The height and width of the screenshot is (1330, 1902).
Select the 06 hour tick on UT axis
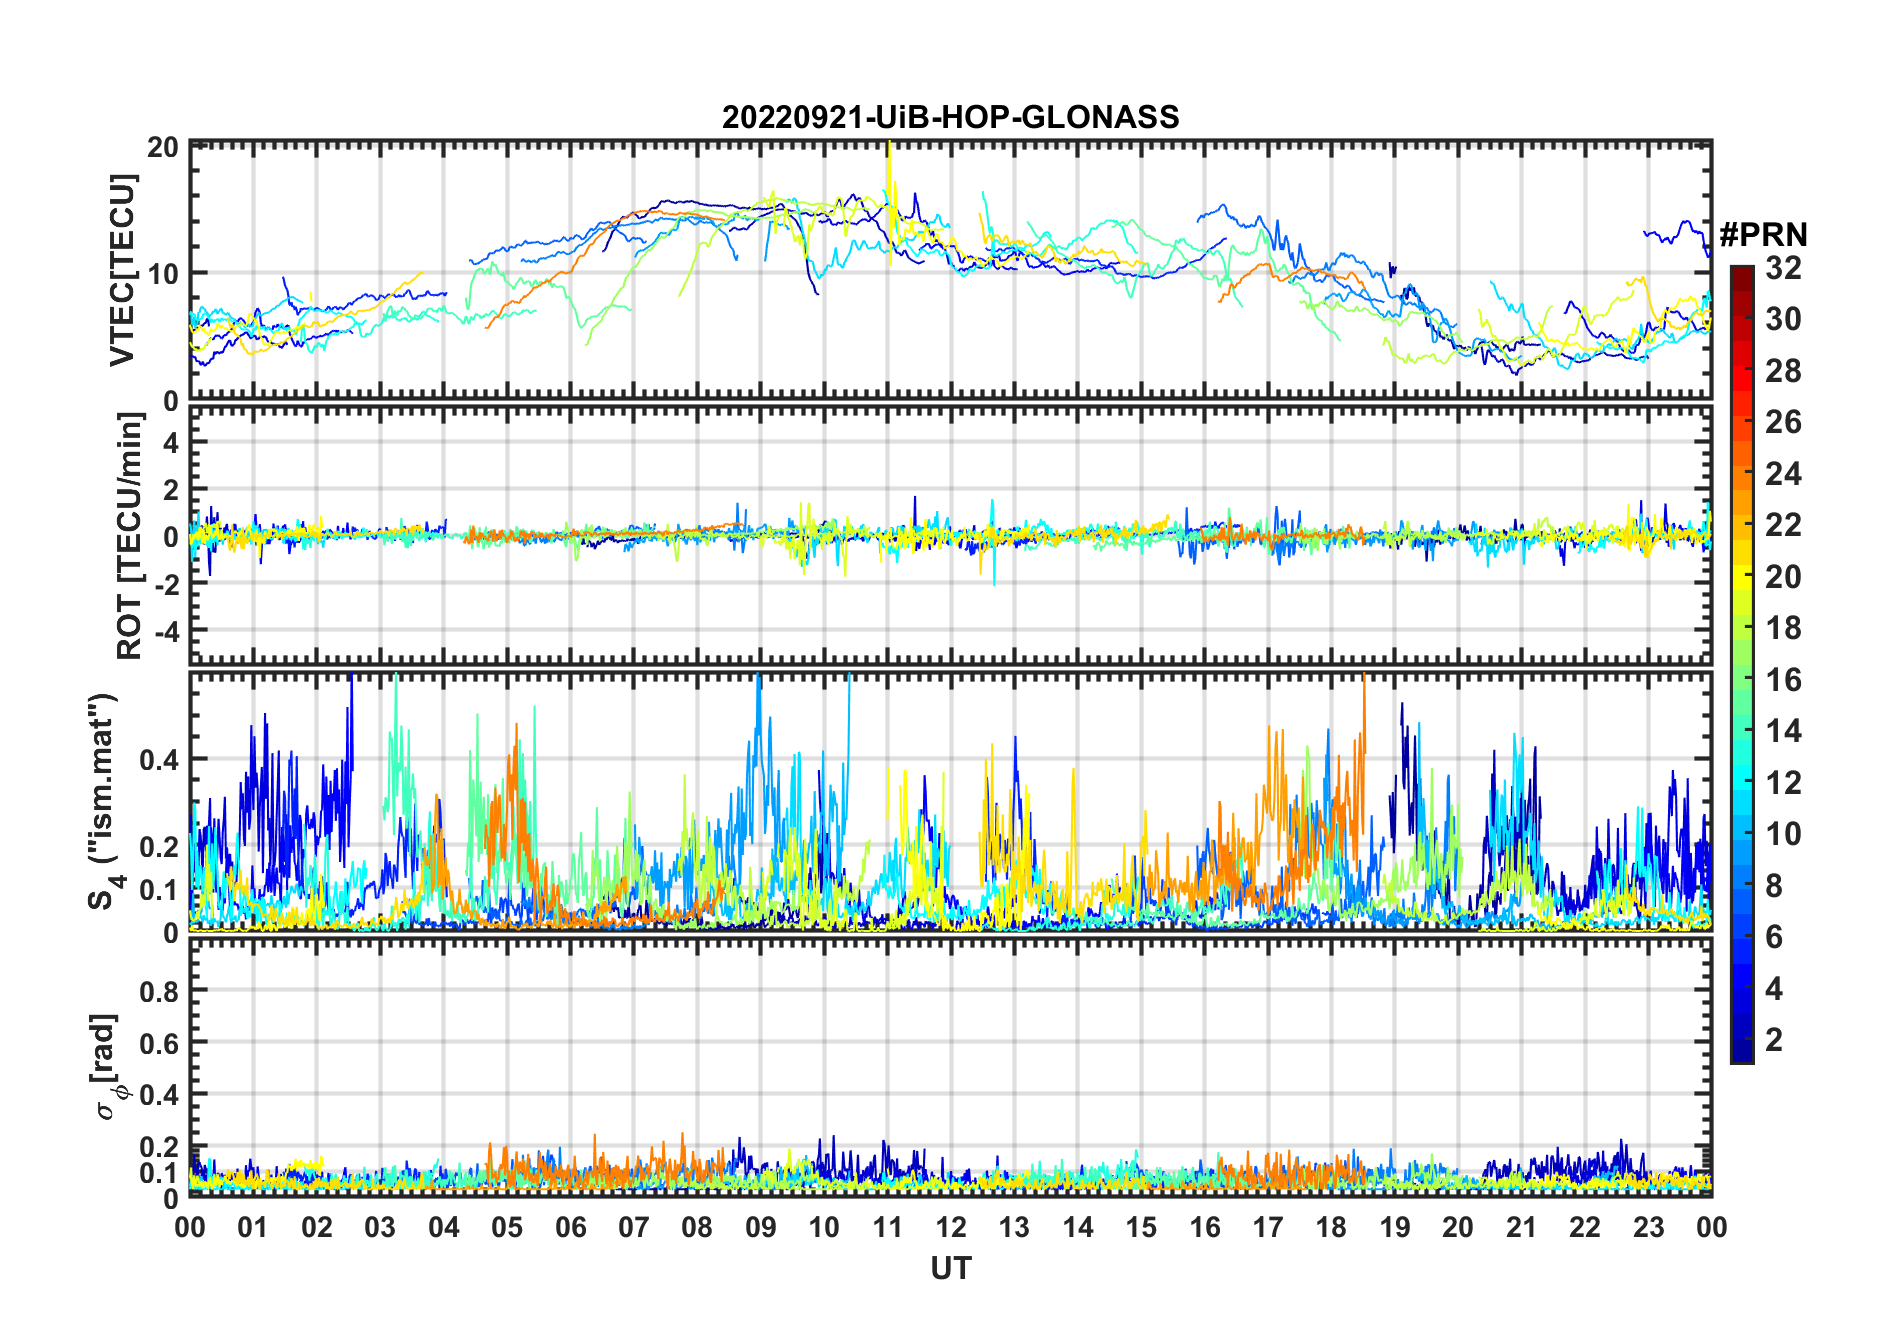(570, 1227)
